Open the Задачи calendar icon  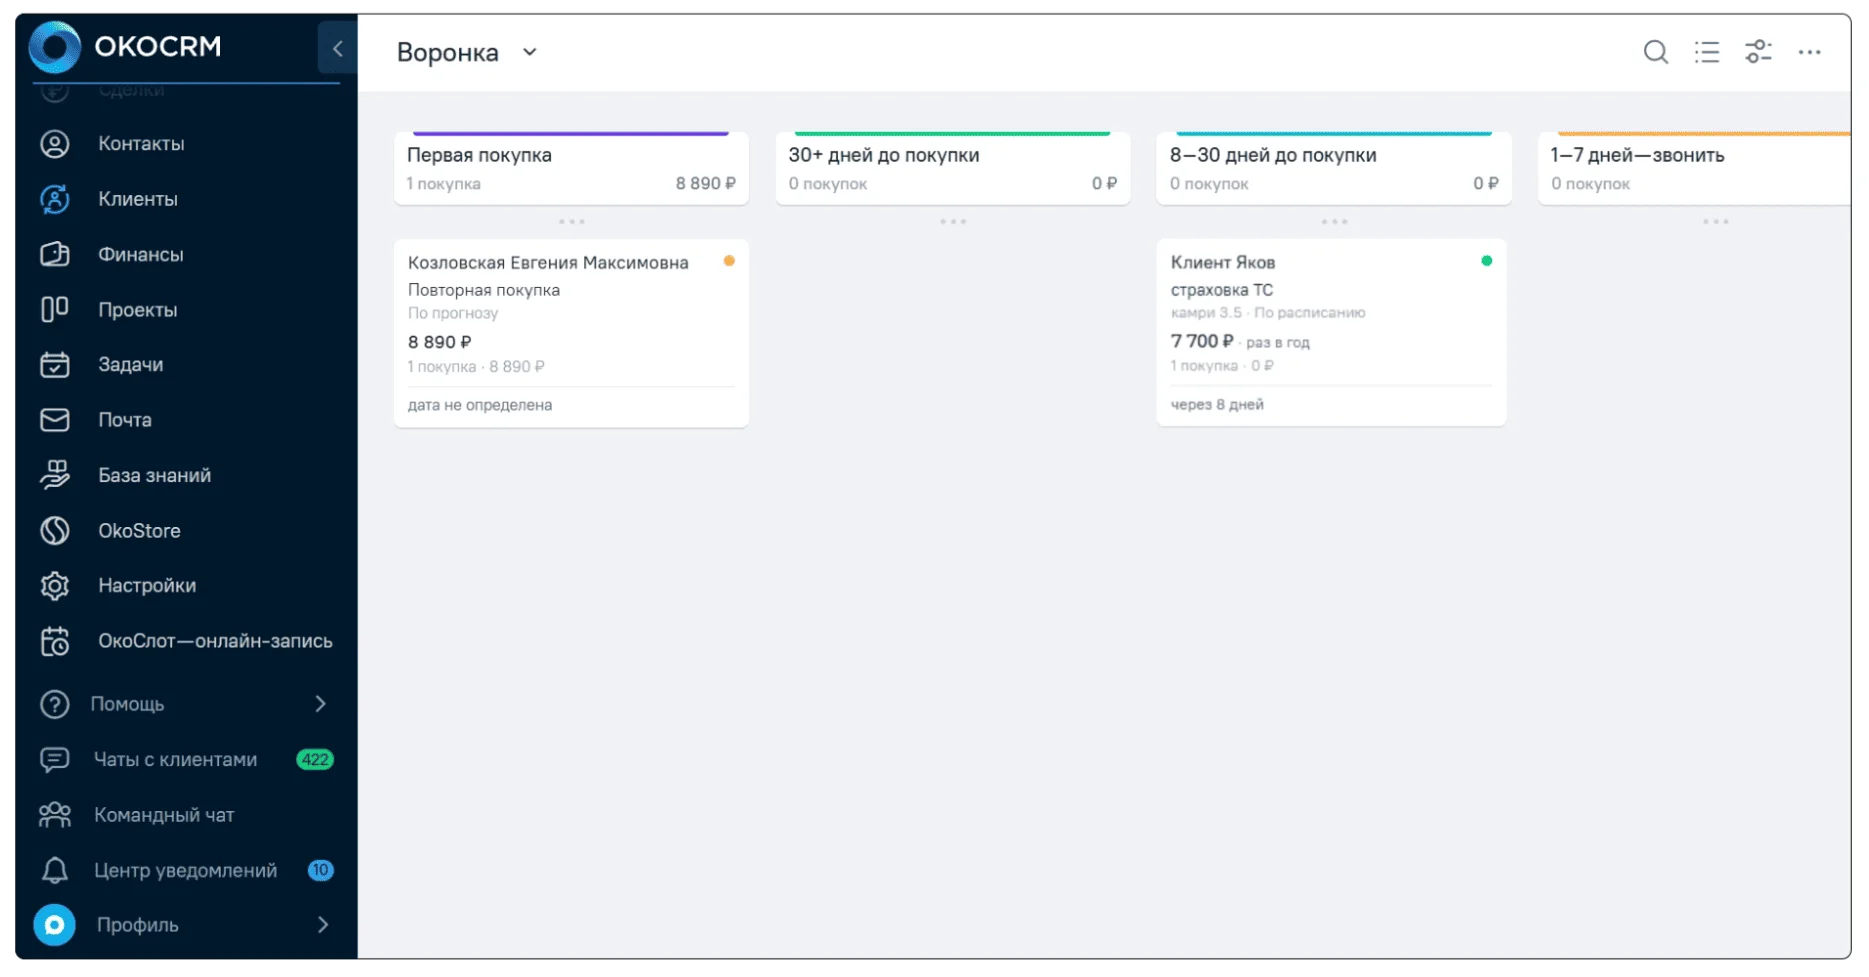[x=55, y=364]
